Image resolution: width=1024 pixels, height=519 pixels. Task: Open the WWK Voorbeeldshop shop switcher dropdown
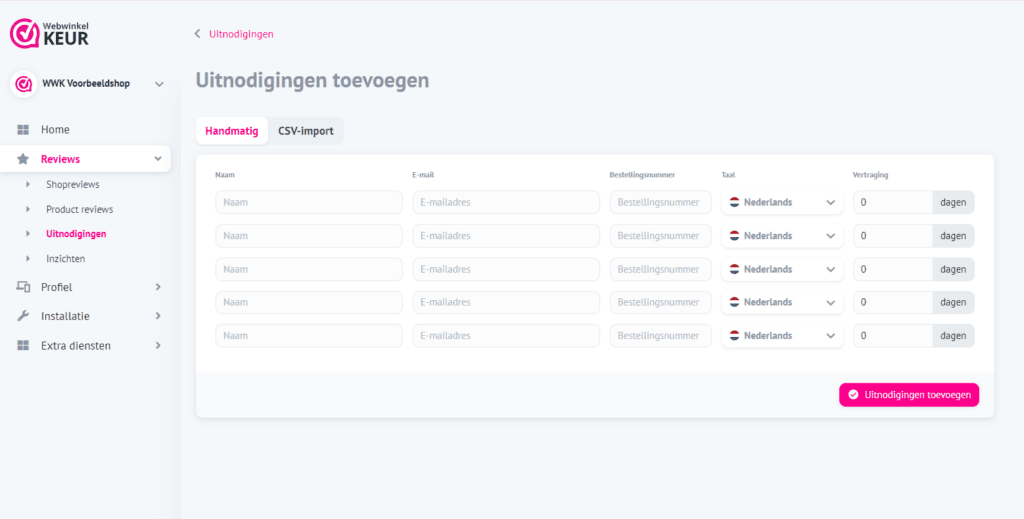point(159,84)
